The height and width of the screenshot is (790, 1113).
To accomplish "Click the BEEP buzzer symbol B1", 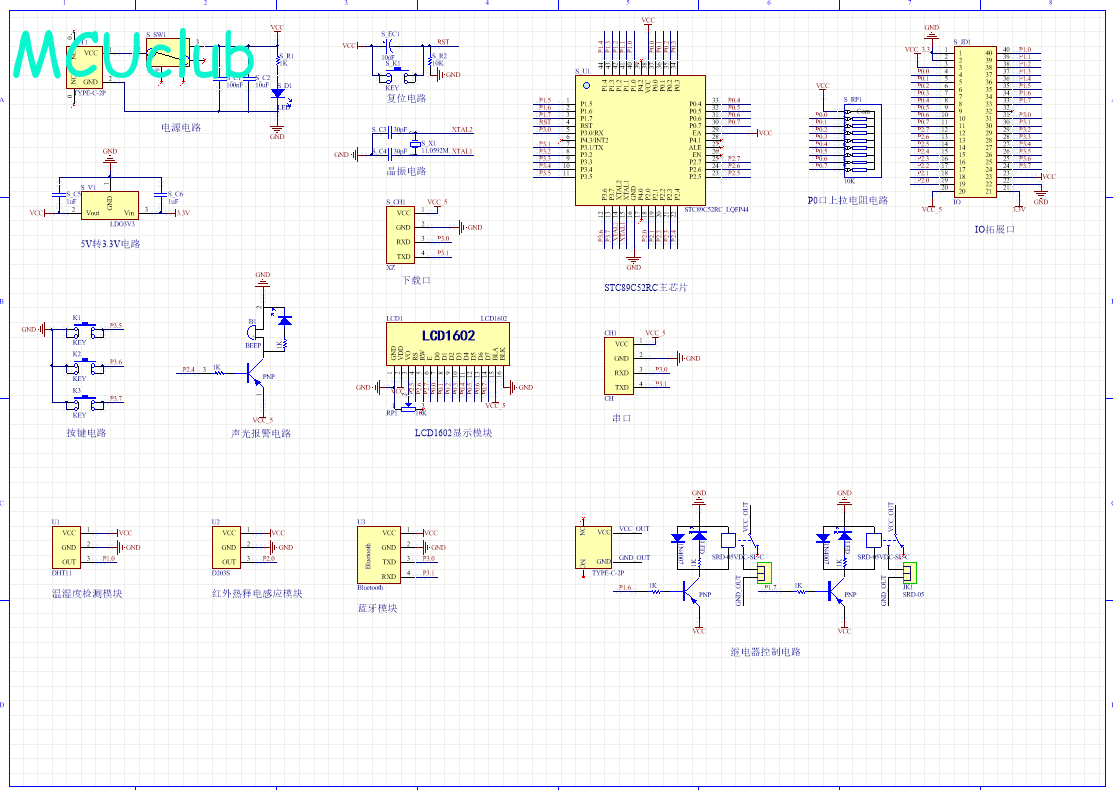I will tap(255, 334).
